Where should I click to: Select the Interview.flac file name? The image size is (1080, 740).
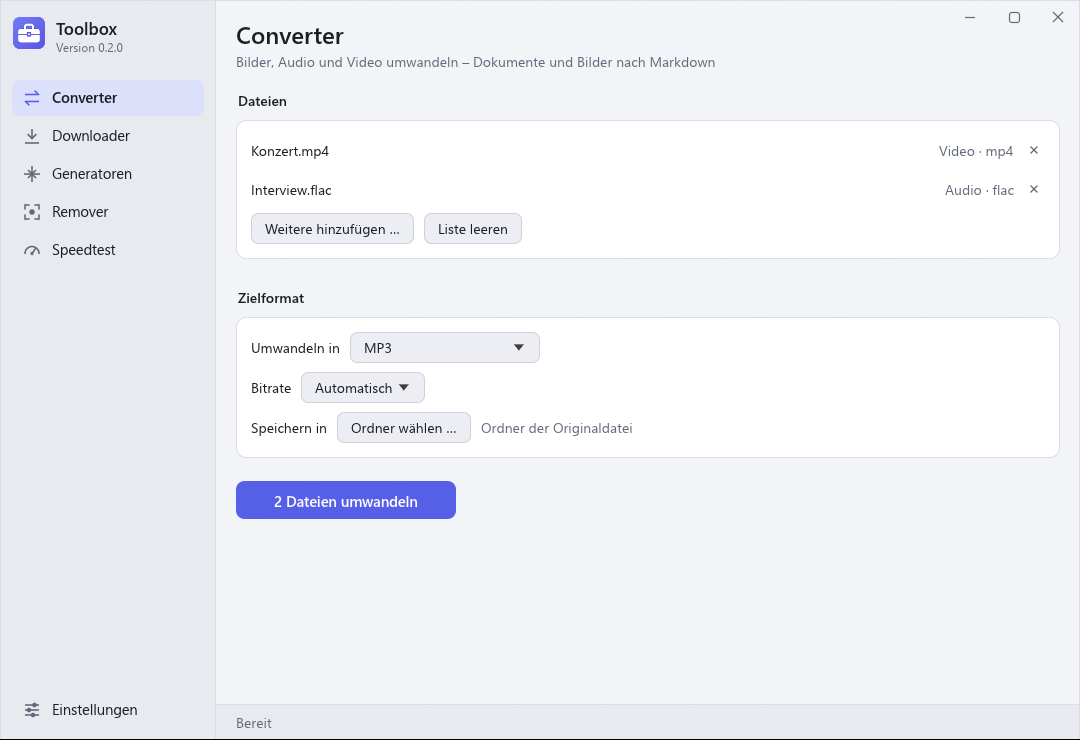(x=291, y=190)
